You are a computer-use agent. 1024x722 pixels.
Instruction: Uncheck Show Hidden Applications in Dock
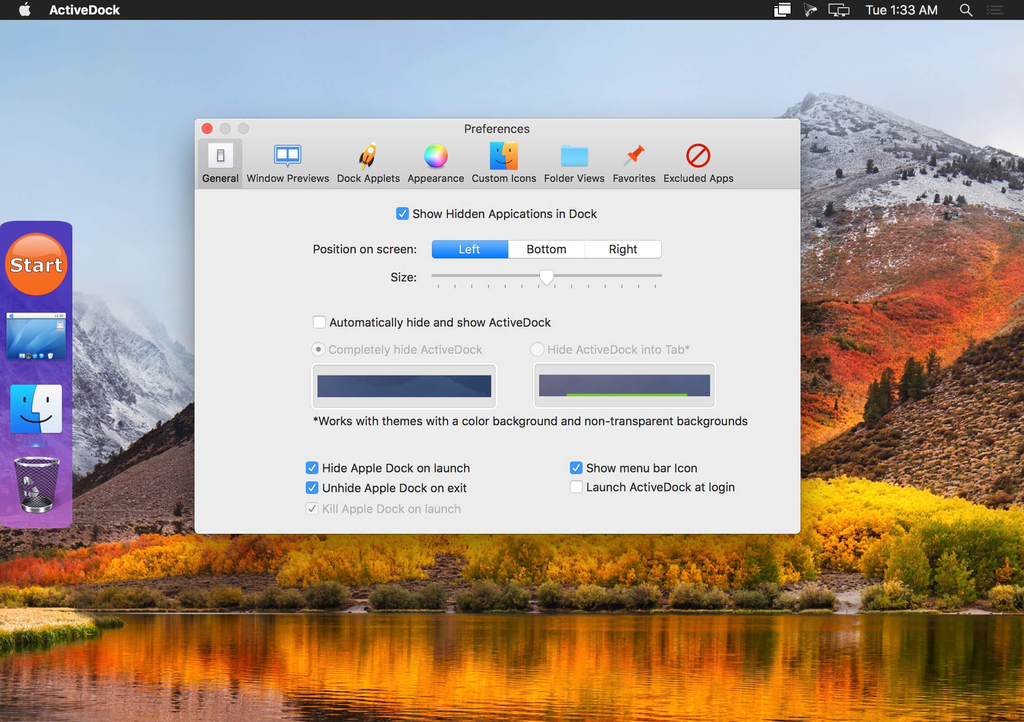click(x=402, y=214)
